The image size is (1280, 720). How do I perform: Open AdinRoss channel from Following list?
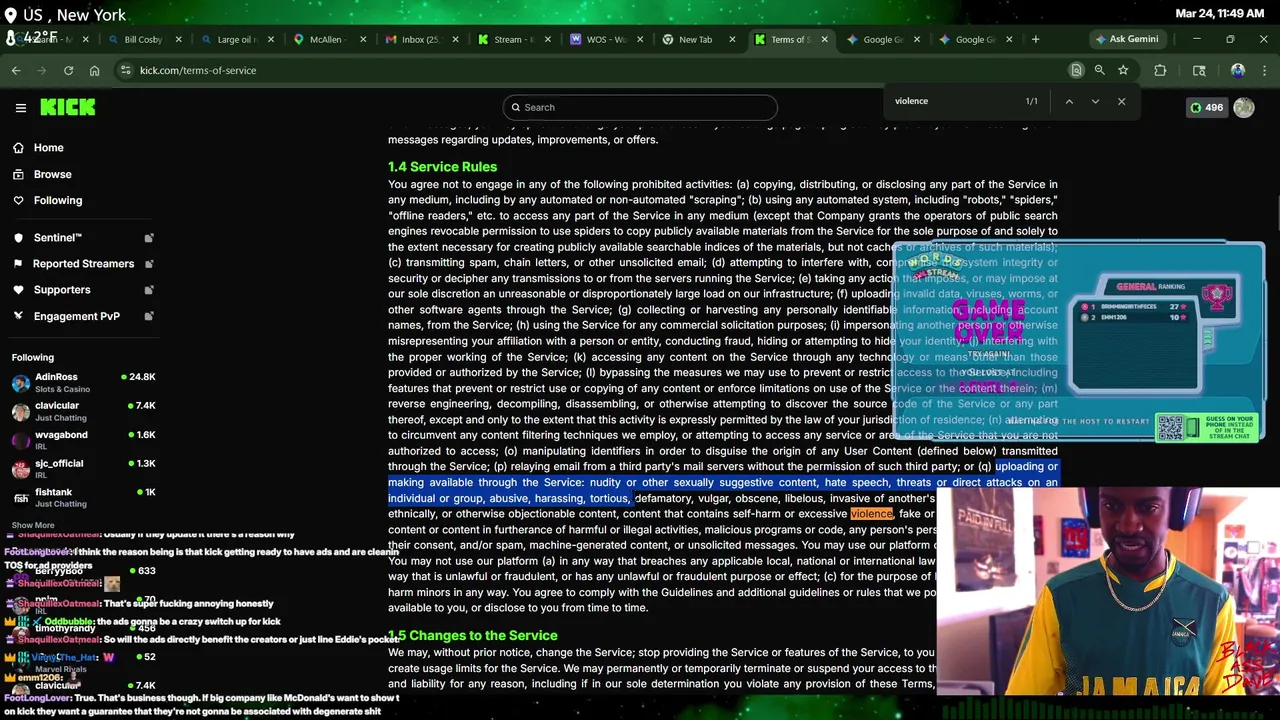click(x=84, y=382)
